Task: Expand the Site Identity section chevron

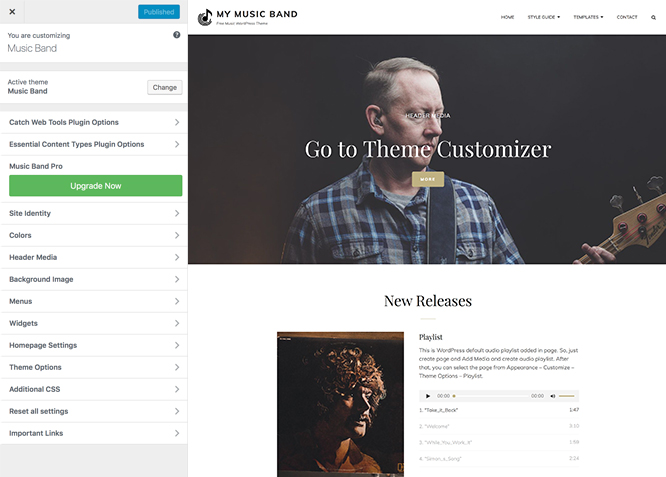Action: point(177,213)
